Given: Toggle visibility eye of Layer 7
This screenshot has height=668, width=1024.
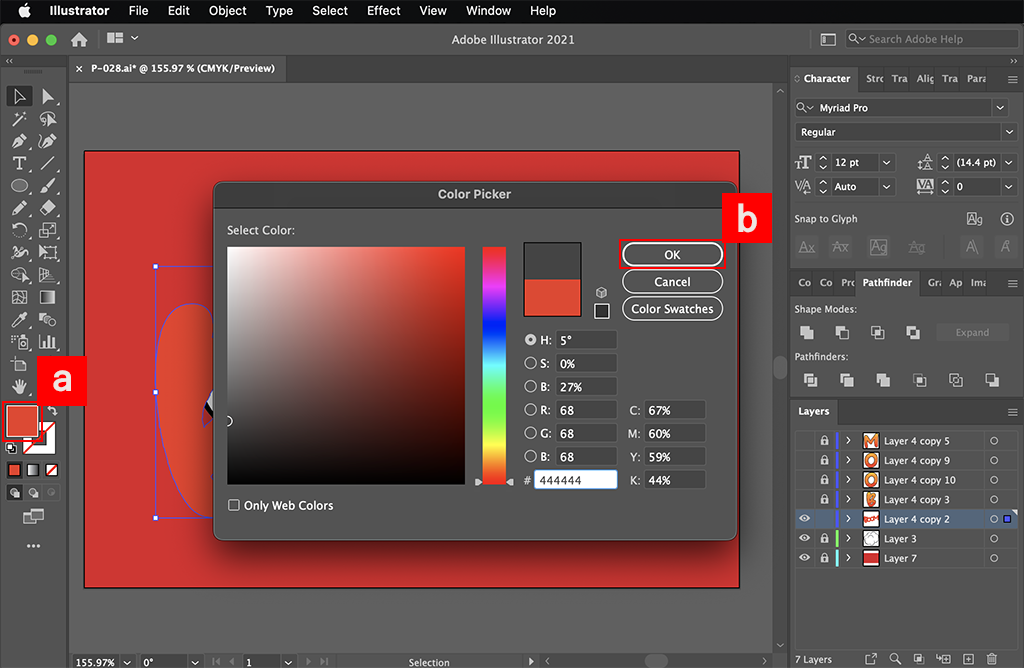Looking at the screenshot, I should pyautogui.click(x=805, y=558).
